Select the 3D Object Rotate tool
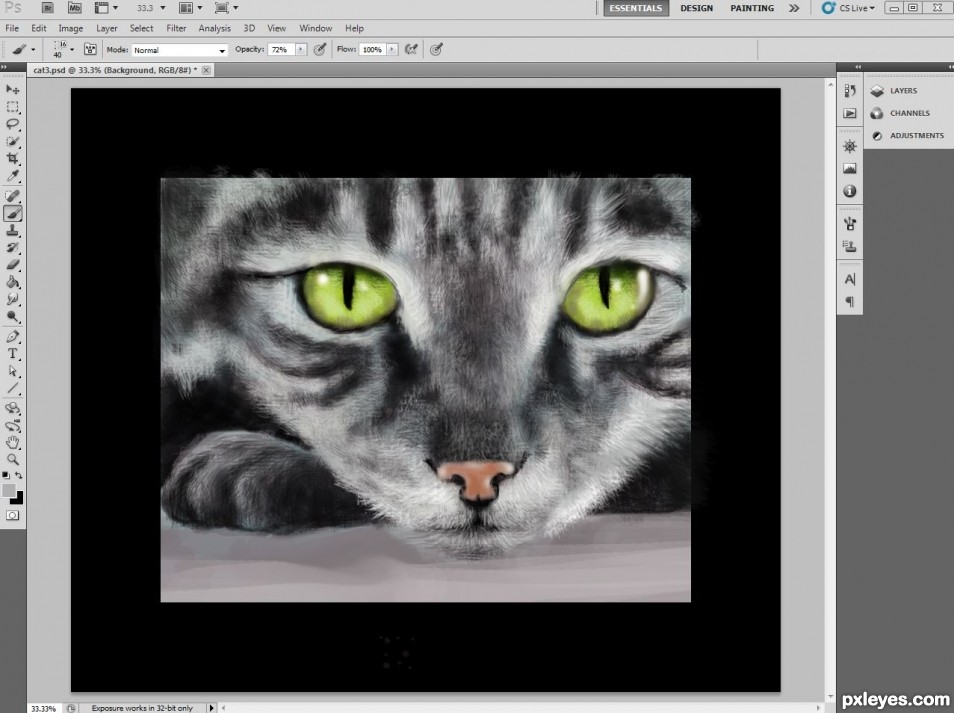This screenshot has width=954, height=713. tap(13, 408)
